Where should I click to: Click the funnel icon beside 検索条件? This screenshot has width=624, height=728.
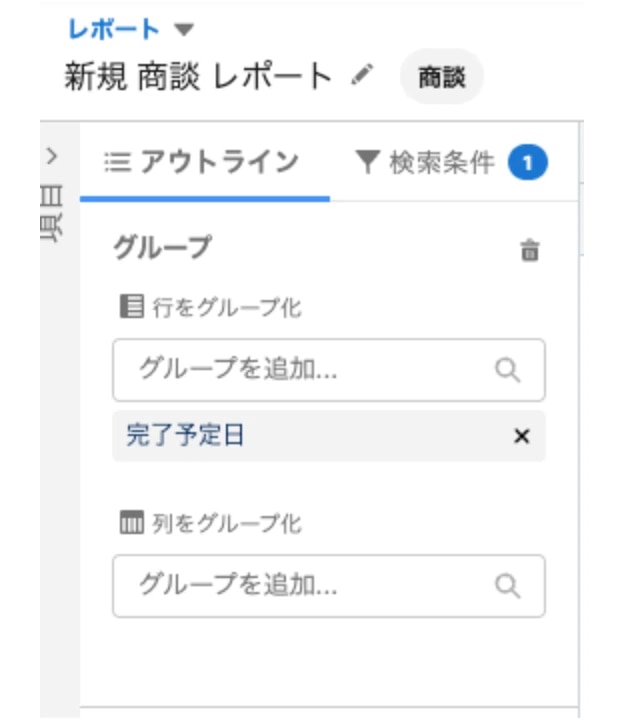pyautogui.click(x=368, y=162)
